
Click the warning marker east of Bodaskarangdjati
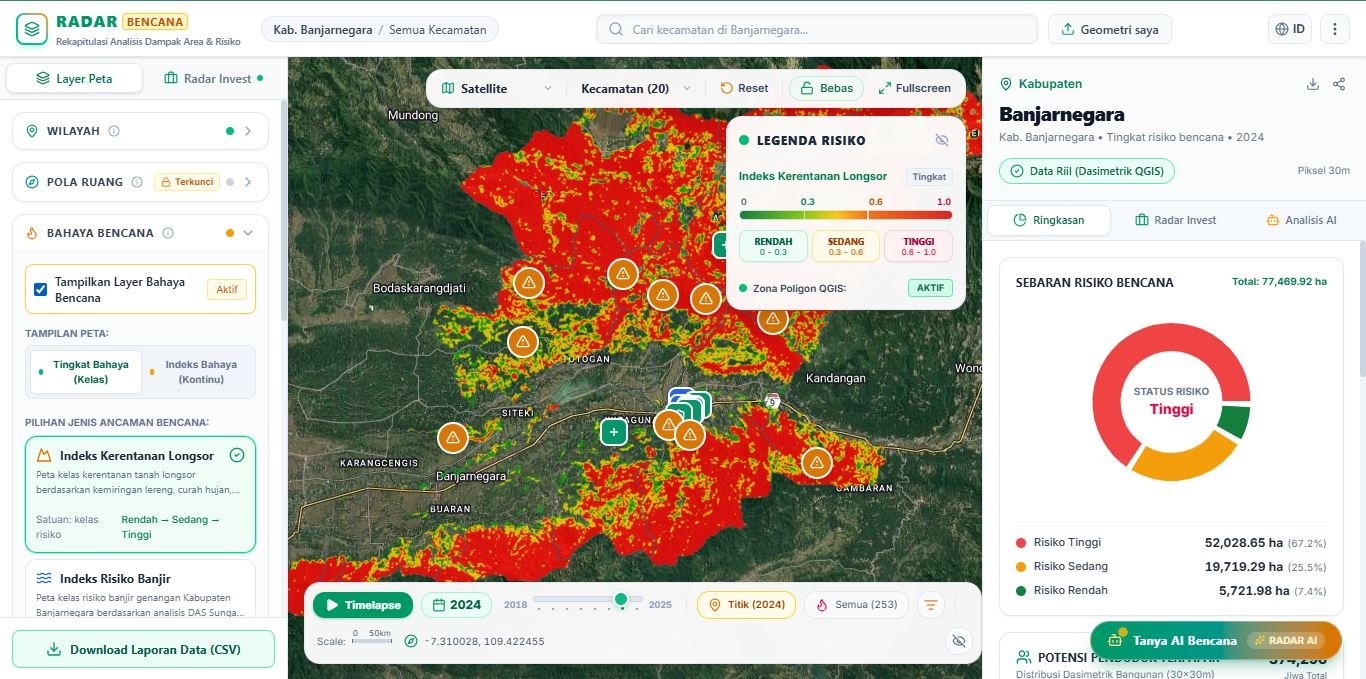pyautogui.click(x=529, y=282)
